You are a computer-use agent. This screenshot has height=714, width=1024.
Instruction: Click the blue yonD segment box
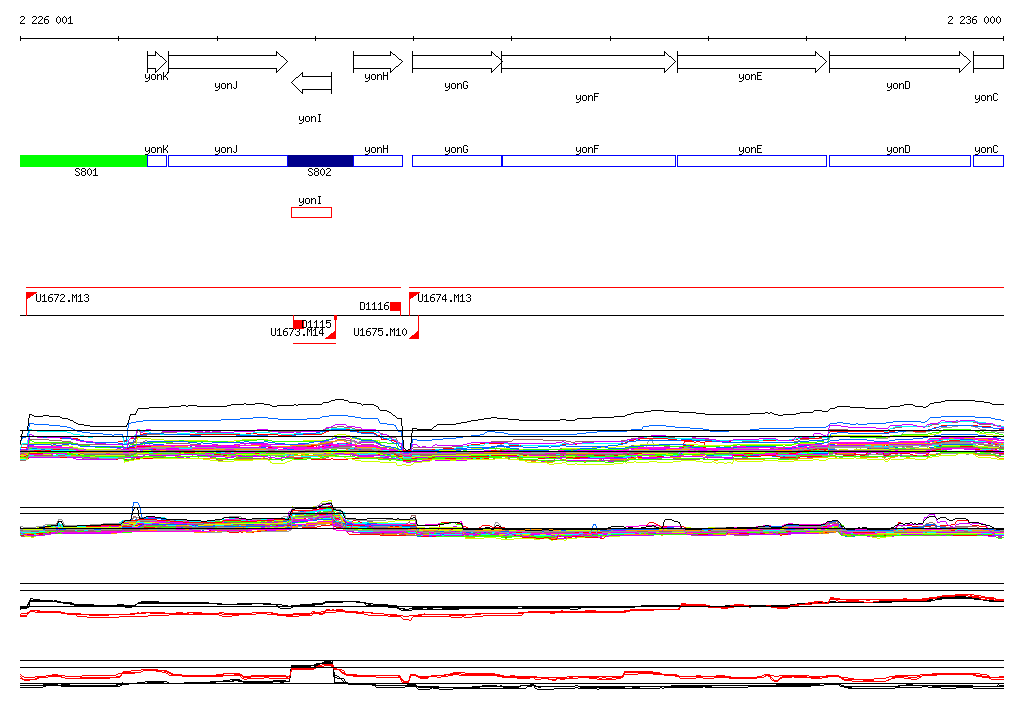[x=900, y=161]
